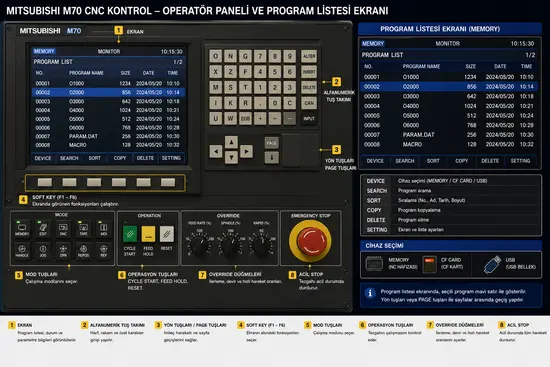
Task: Open SORT tab on left panel screen
Action: (x=94, y=158)
